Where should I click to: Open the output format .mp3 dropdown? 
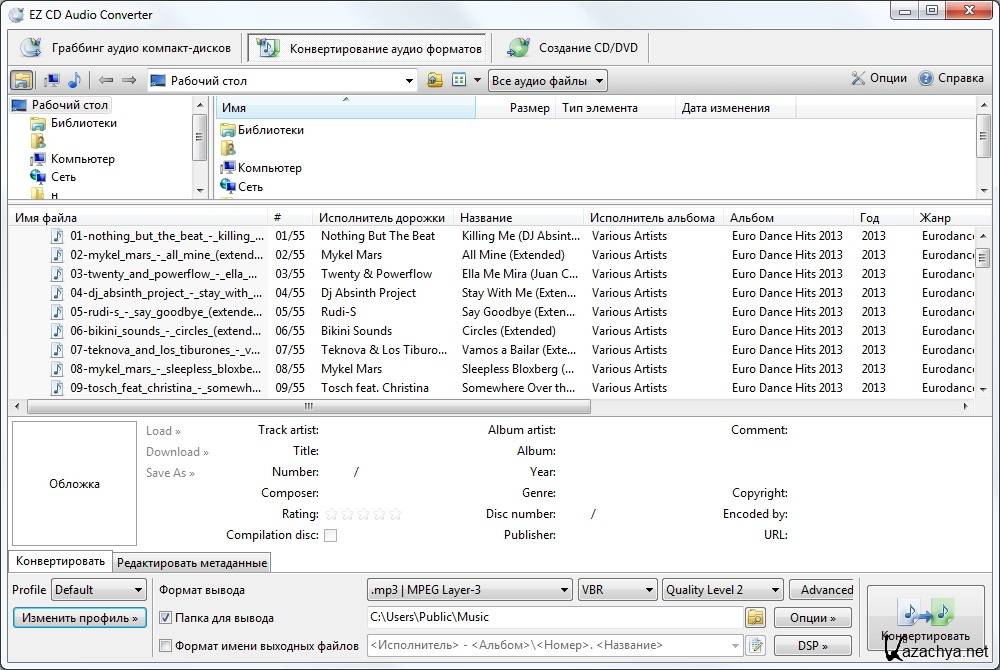click(470, 590)
